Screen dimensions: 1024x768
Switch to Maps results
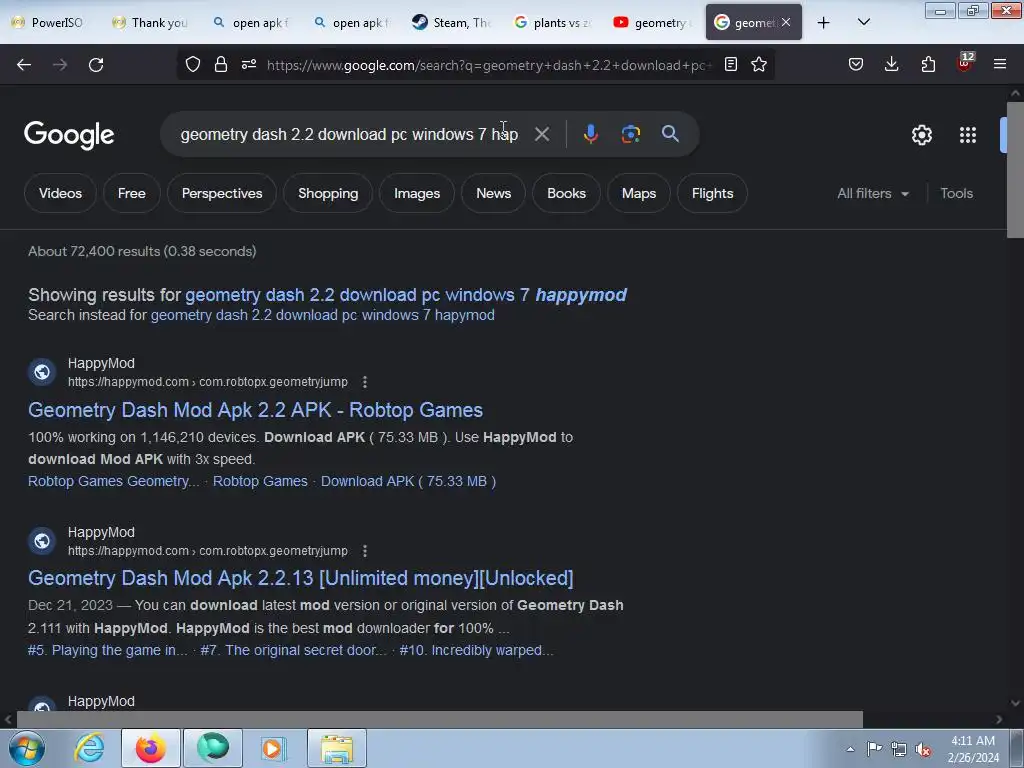click(x=639, y=193)
